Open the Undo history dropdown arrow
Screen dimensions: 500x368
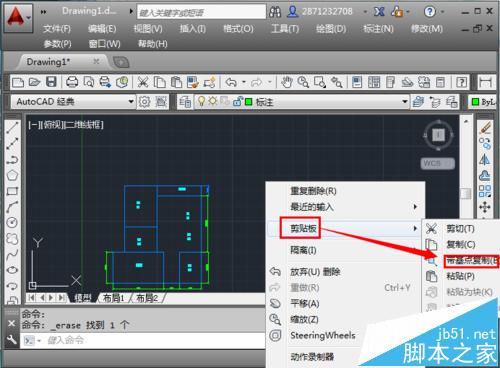click(x=244, y=82)
